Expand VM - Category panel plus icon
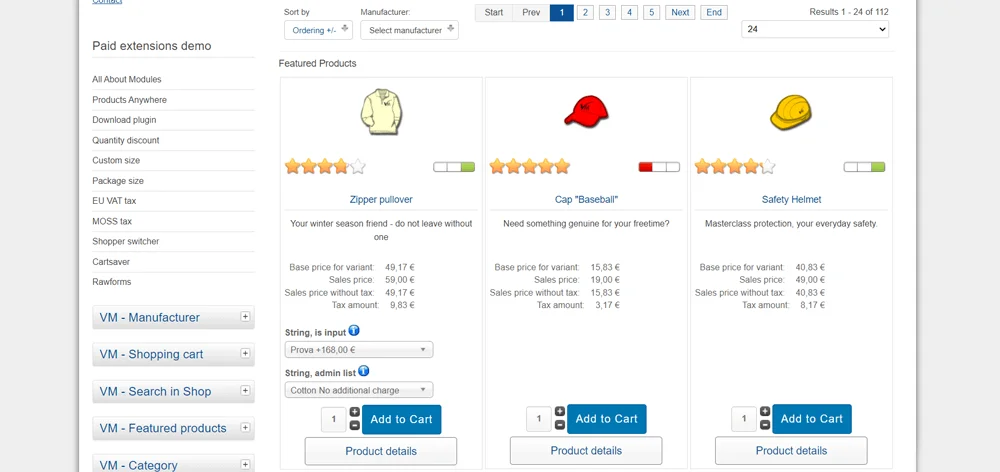This screenshot has width=1000, height=472. point(245,464)
